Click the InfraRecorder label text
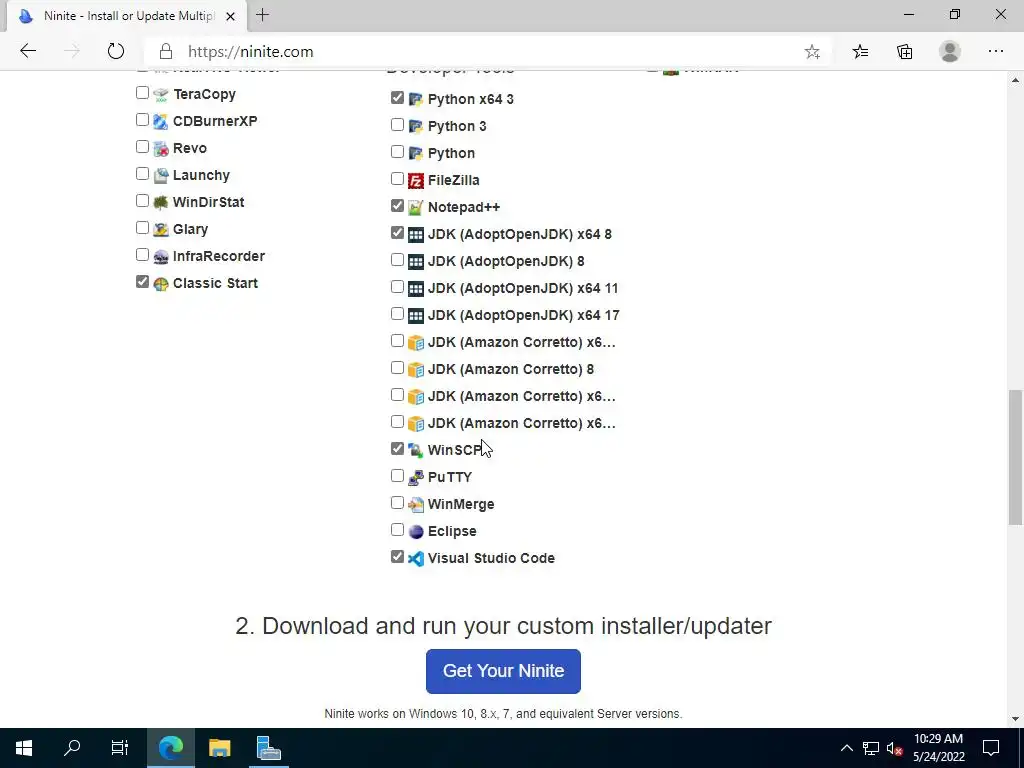Viewport: 1024px width, 768px height. coord(219,256)
